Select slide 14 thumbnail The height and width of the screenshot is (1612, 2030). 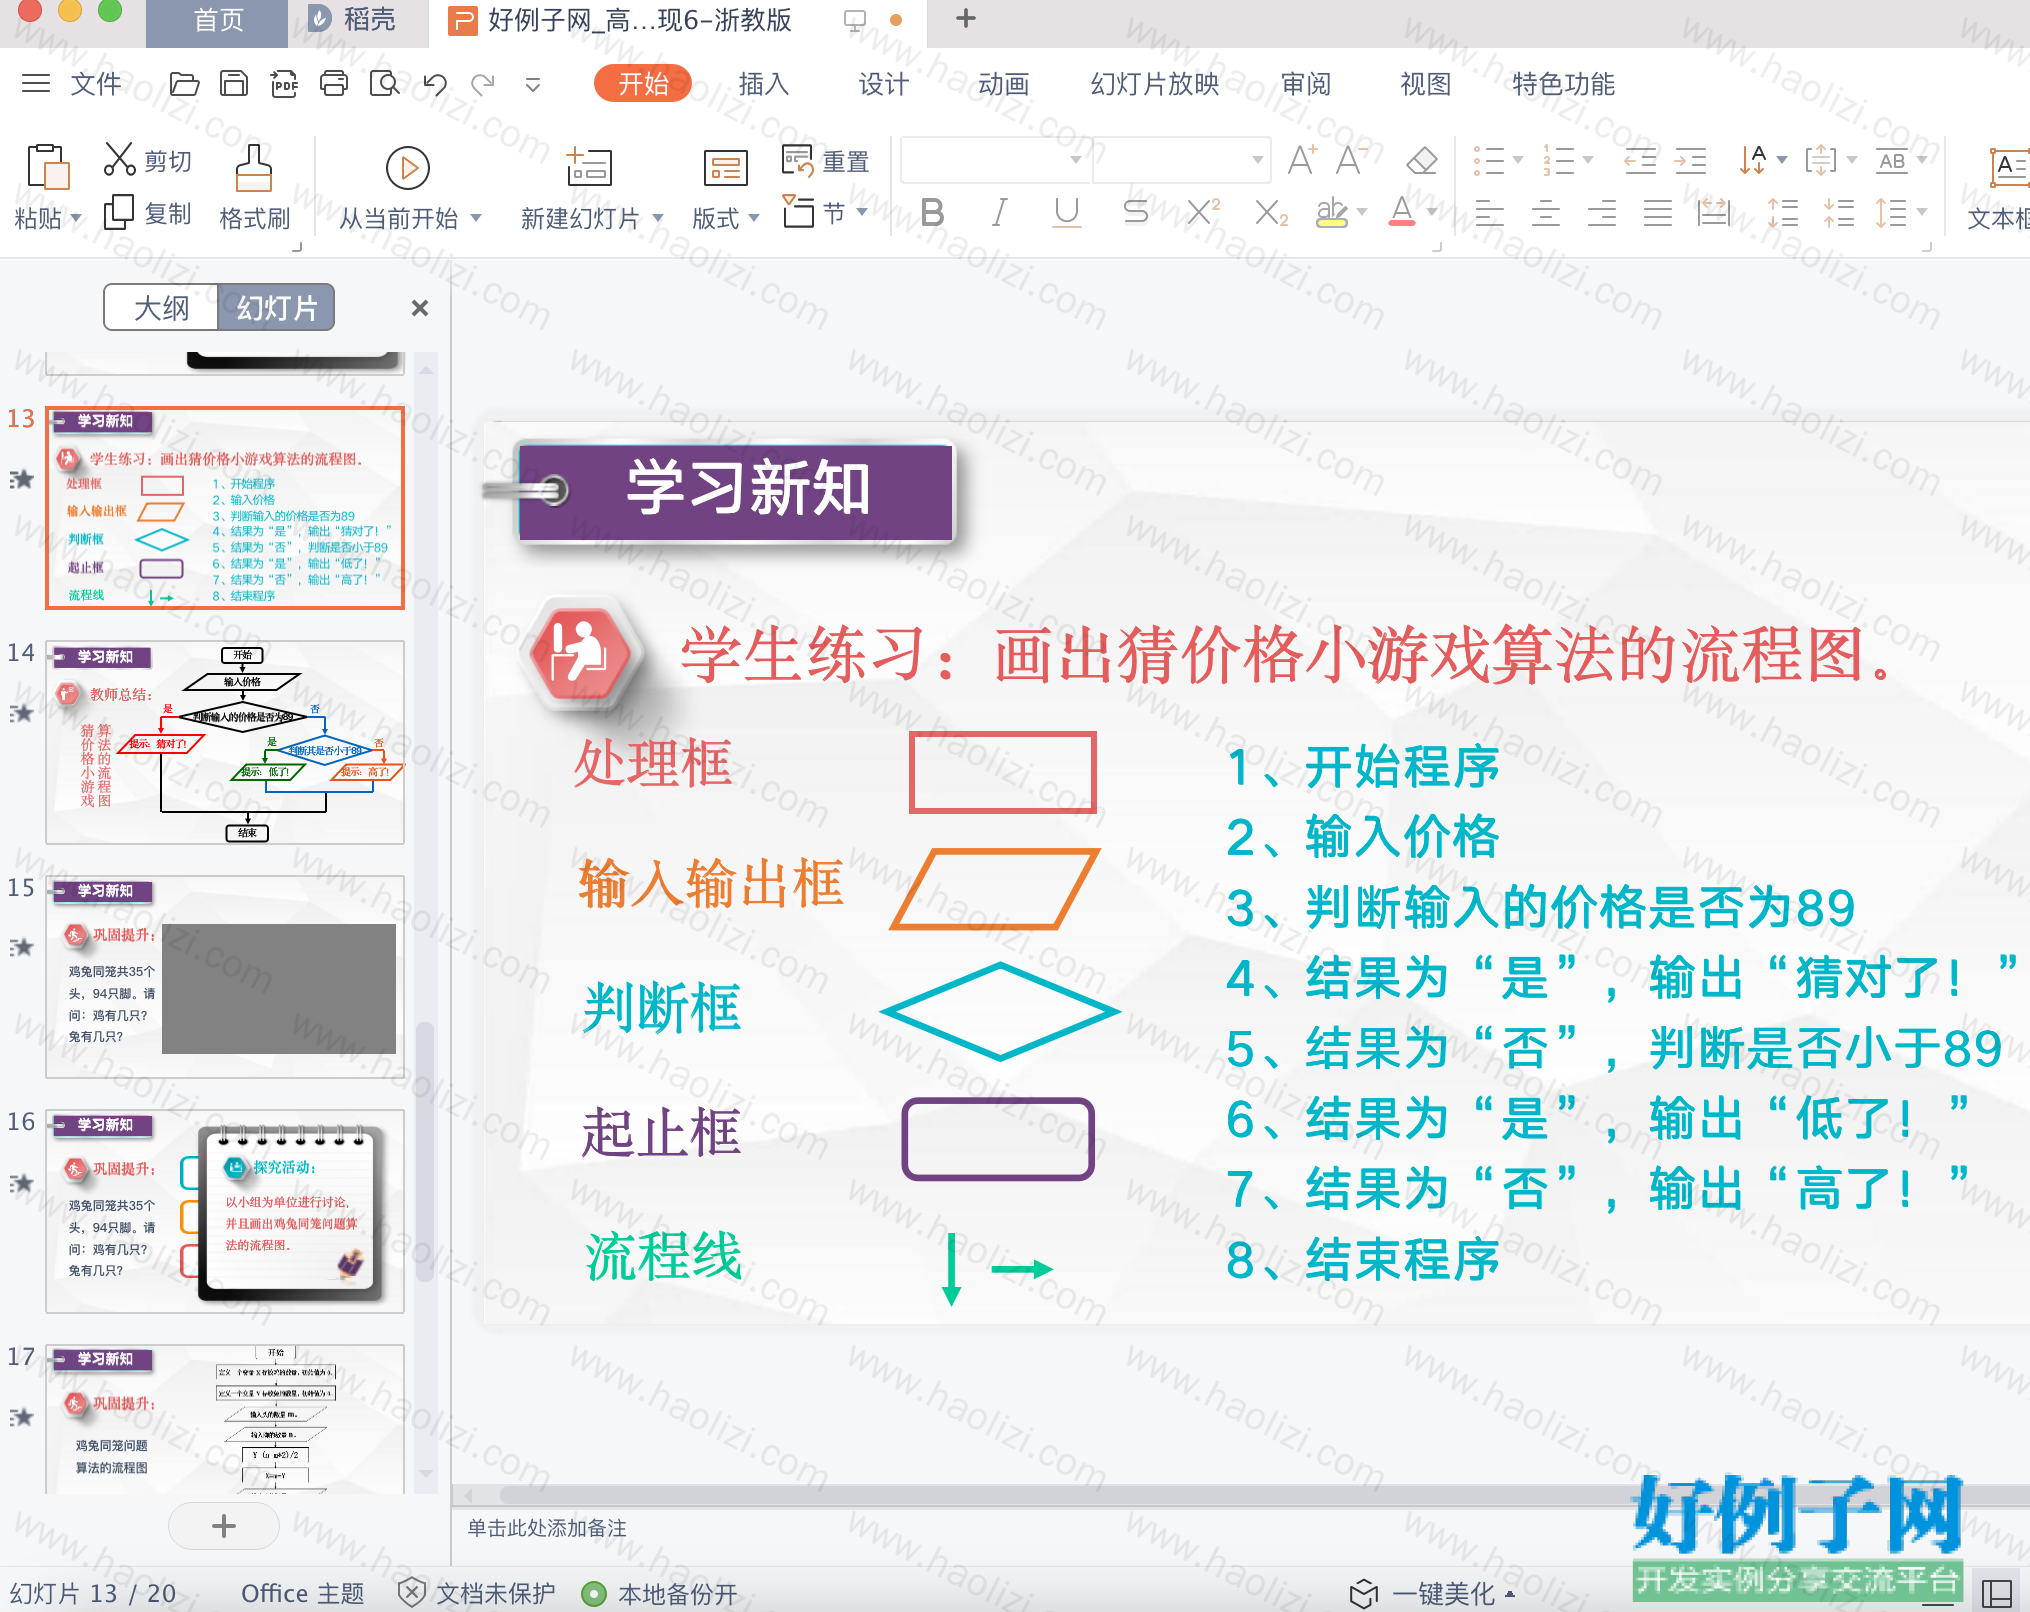point(225,742)
